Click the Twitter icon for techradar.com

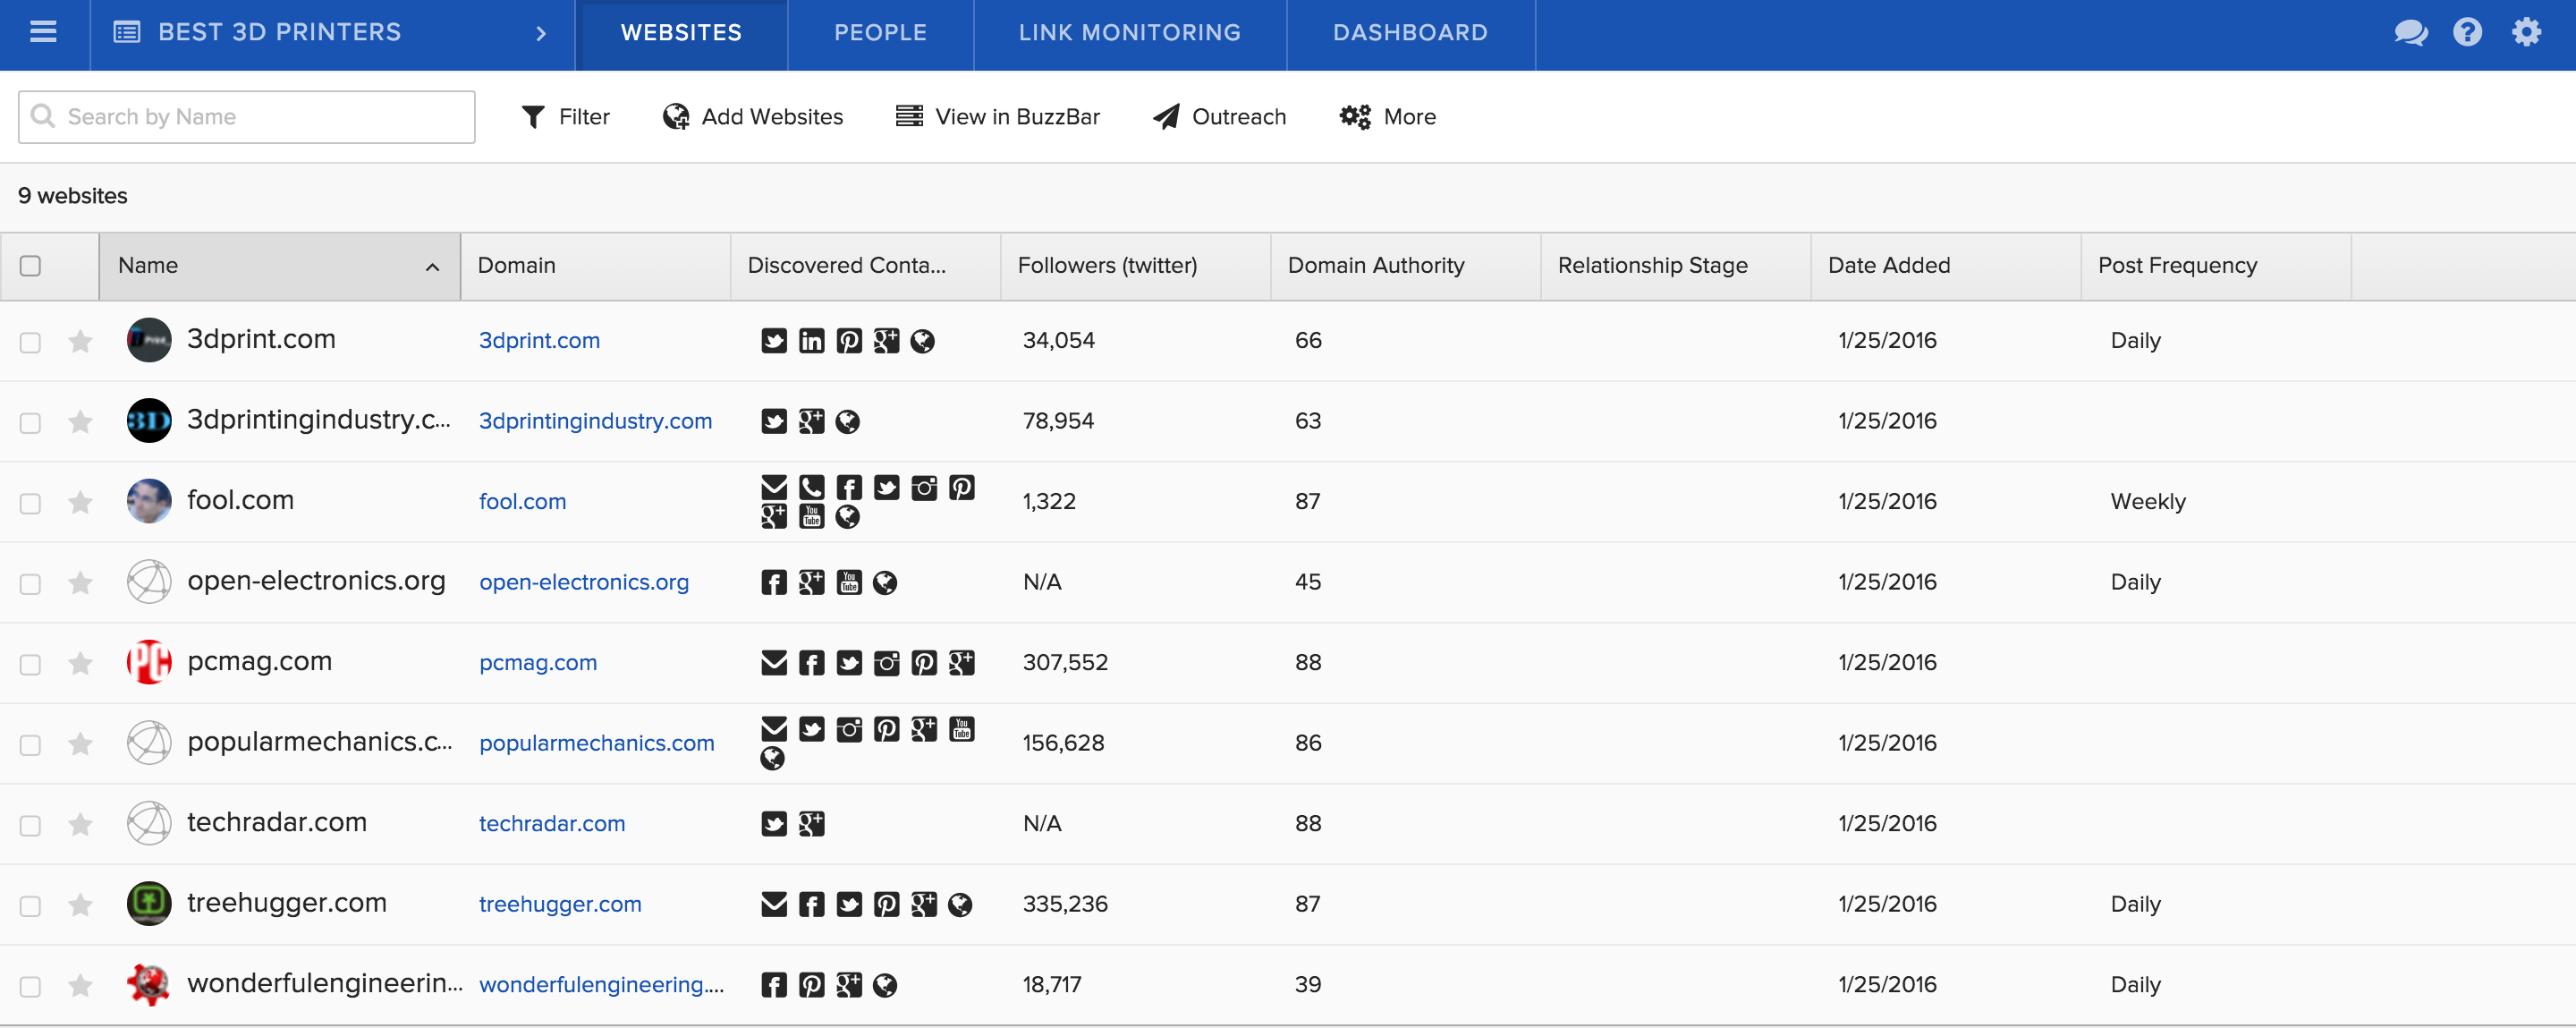click(774, 824)
